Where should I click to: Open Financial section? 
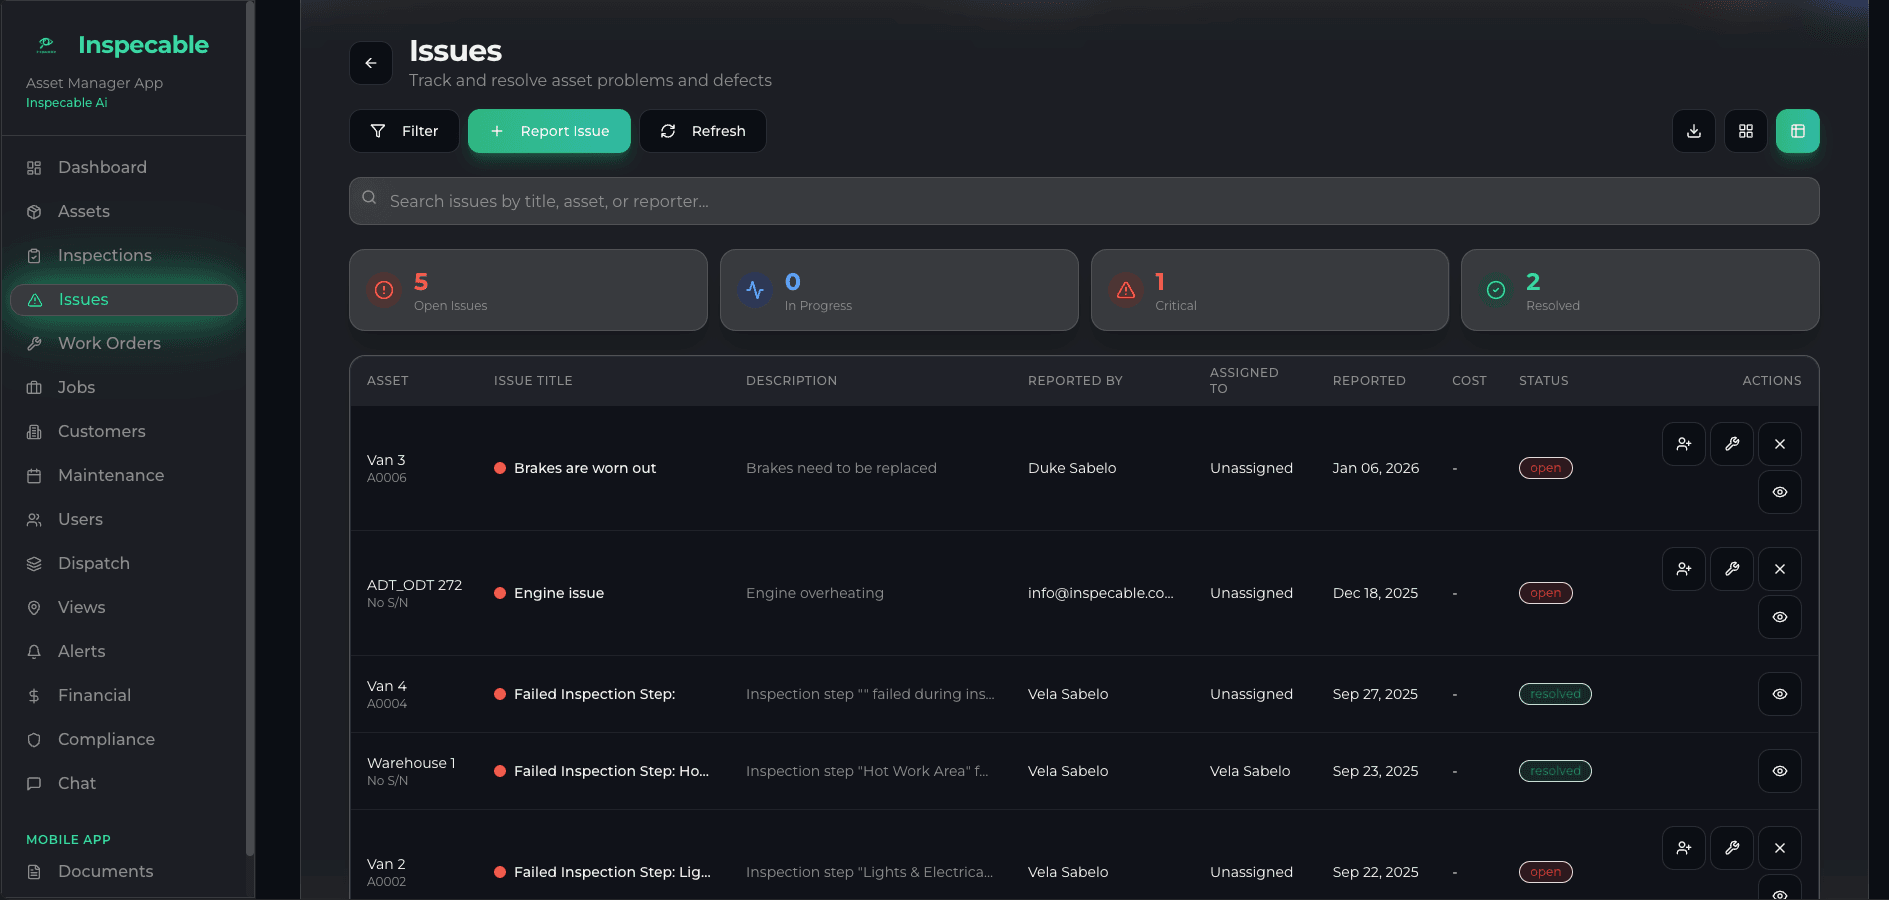[124, 696]
